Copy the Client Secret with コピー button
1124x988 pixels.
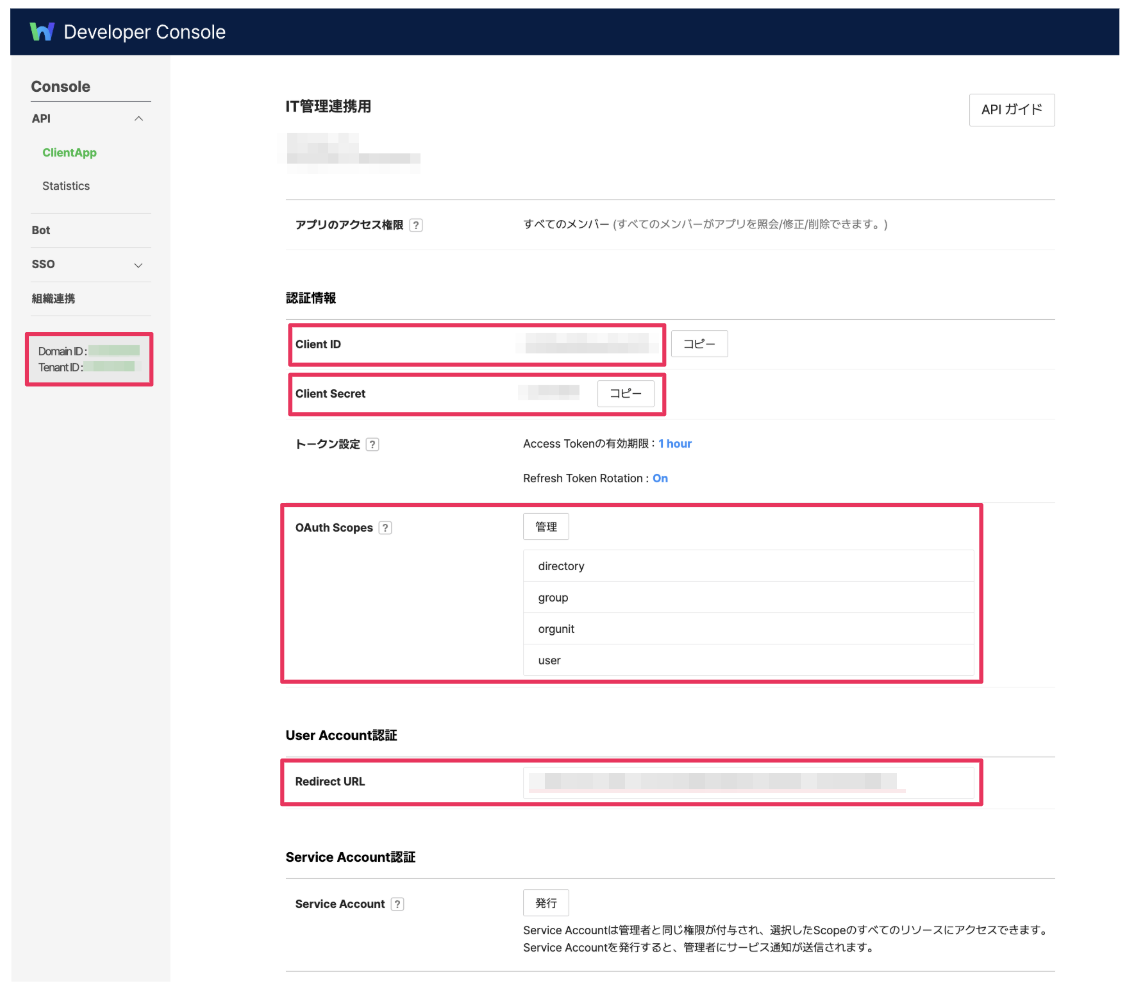(626, 394)
